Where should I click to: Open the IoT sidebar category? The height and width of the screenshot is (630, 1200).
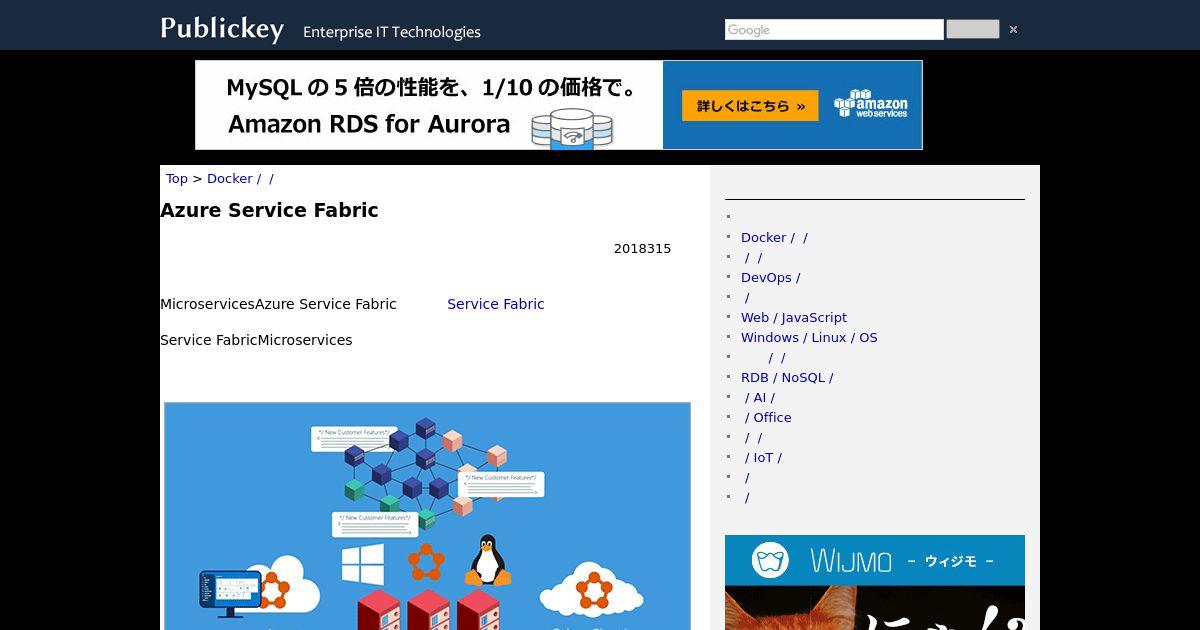763,457
